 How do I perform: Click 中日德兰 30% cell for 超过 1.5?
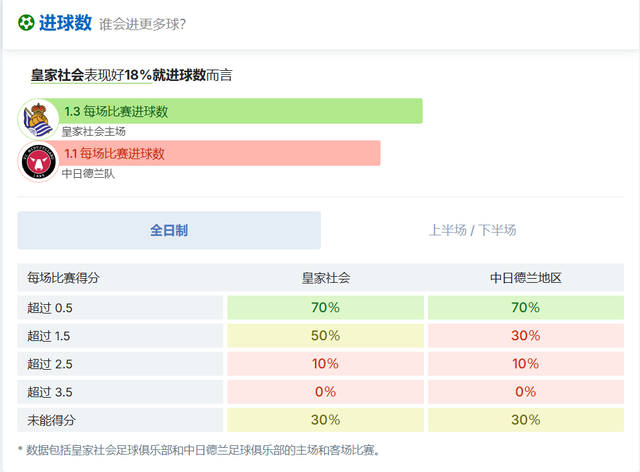(526, 335)
